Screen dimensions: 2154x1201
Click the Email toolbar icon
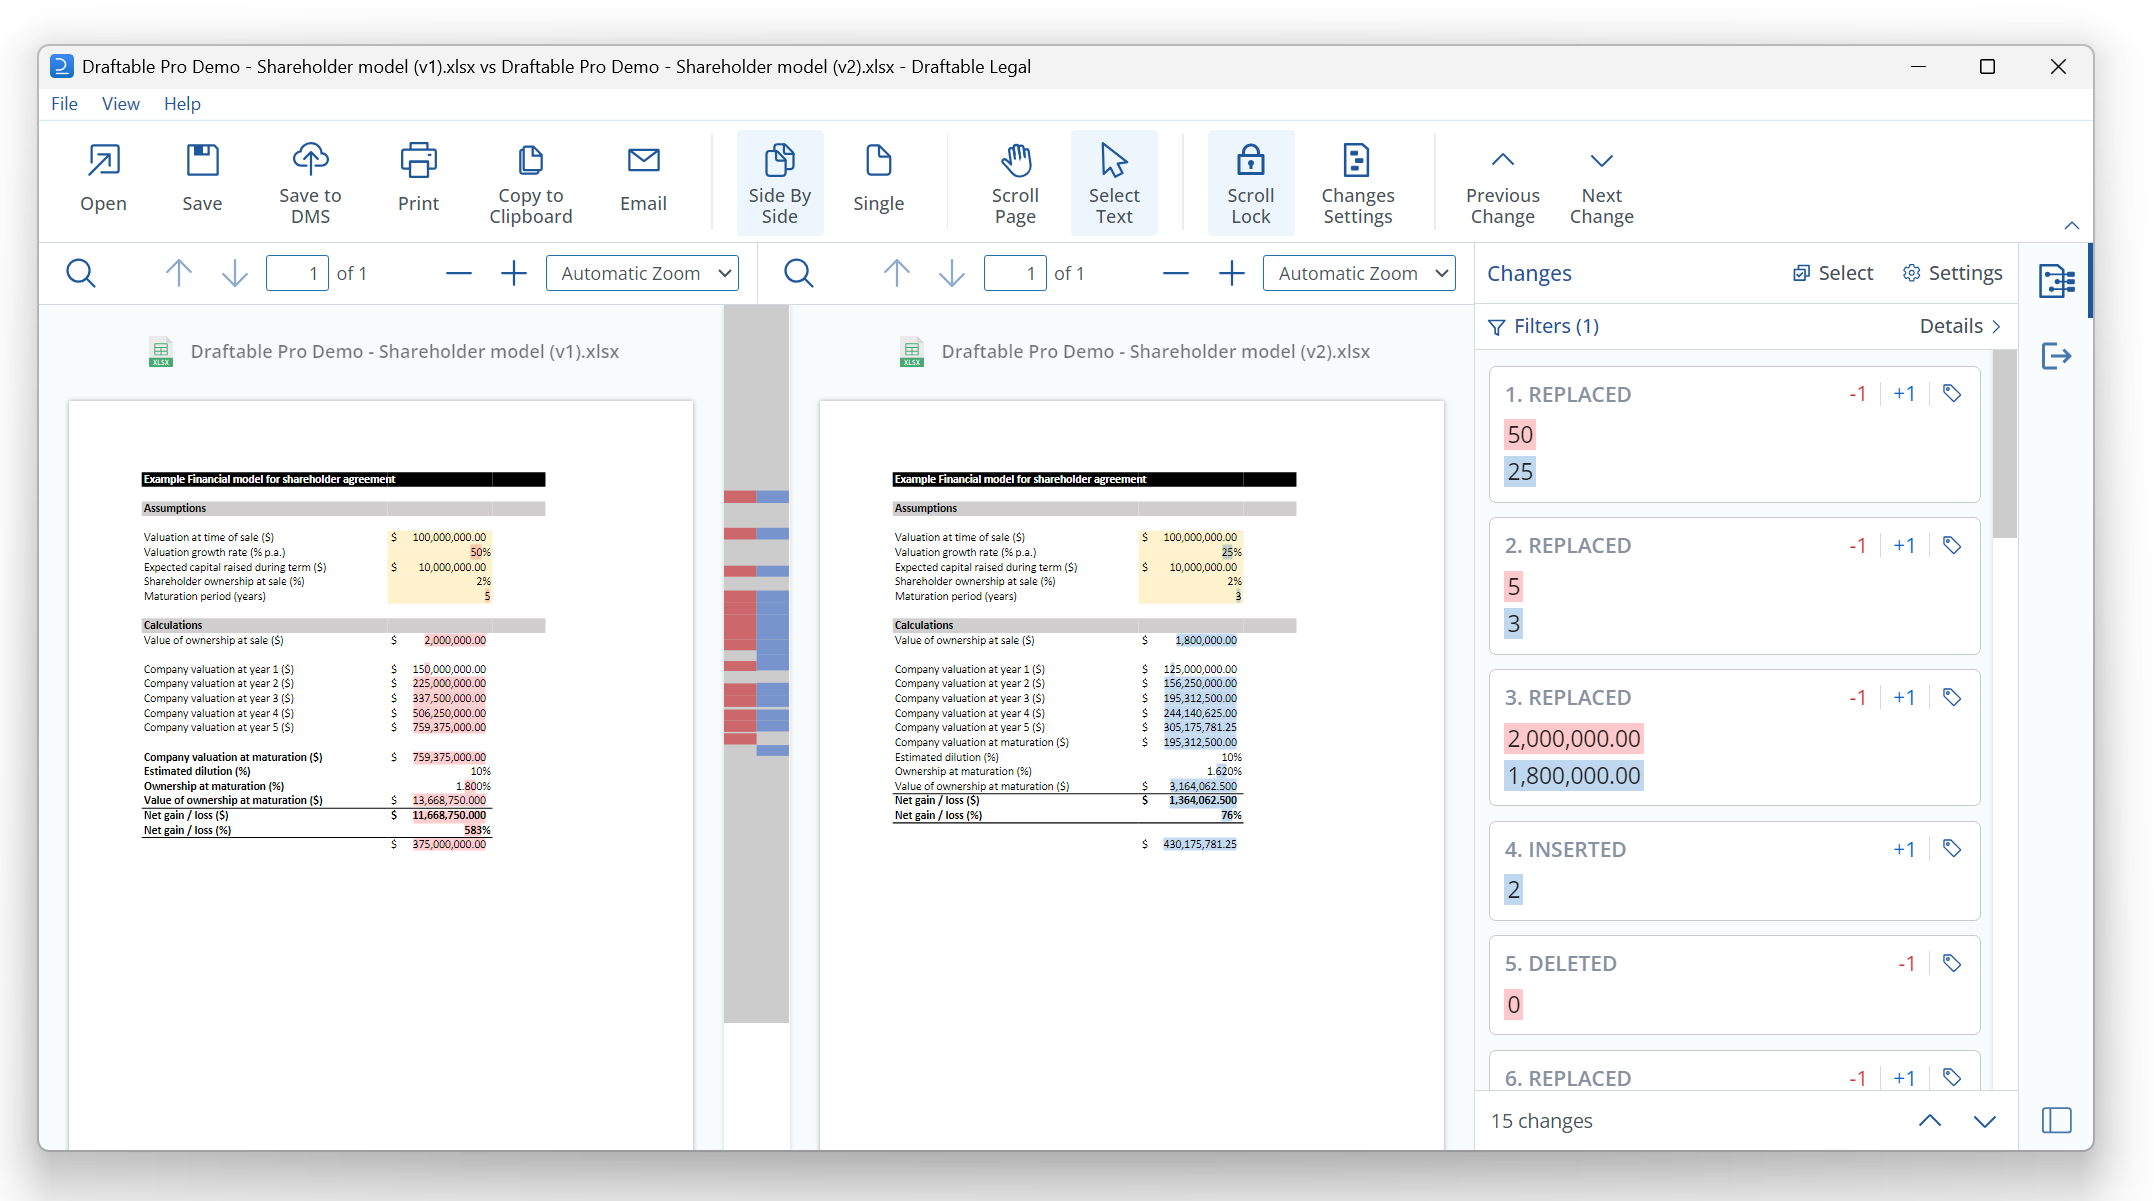pyautogui.click(x=643, y=161)
